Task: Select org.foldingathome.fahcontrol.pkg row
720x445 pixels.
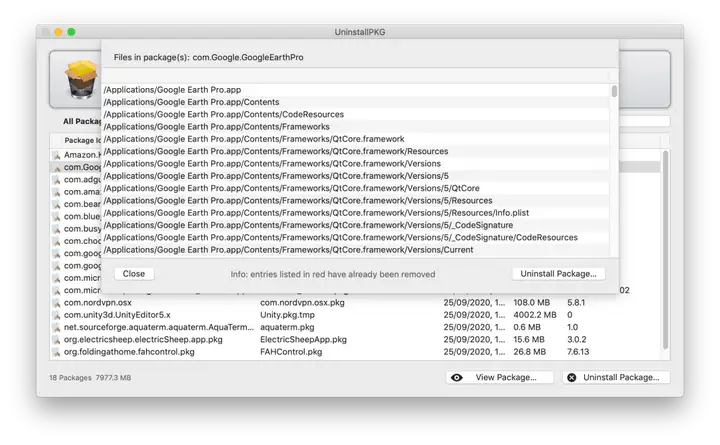Action: (355, 352)
